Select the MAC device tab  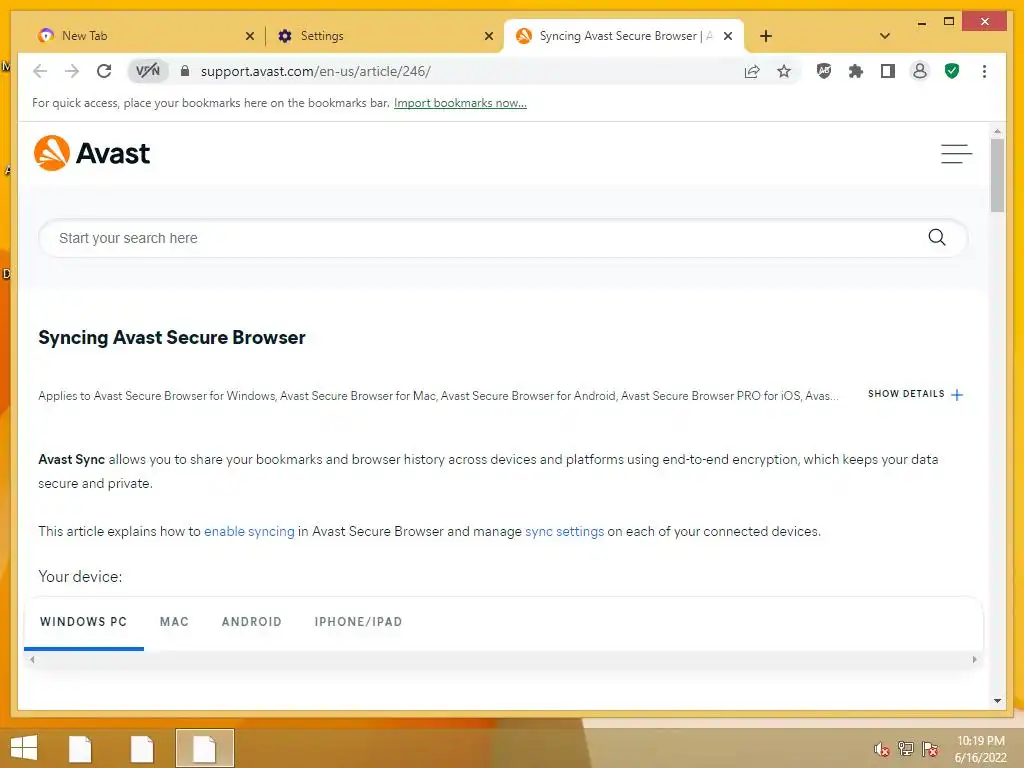tap(174, 622)
